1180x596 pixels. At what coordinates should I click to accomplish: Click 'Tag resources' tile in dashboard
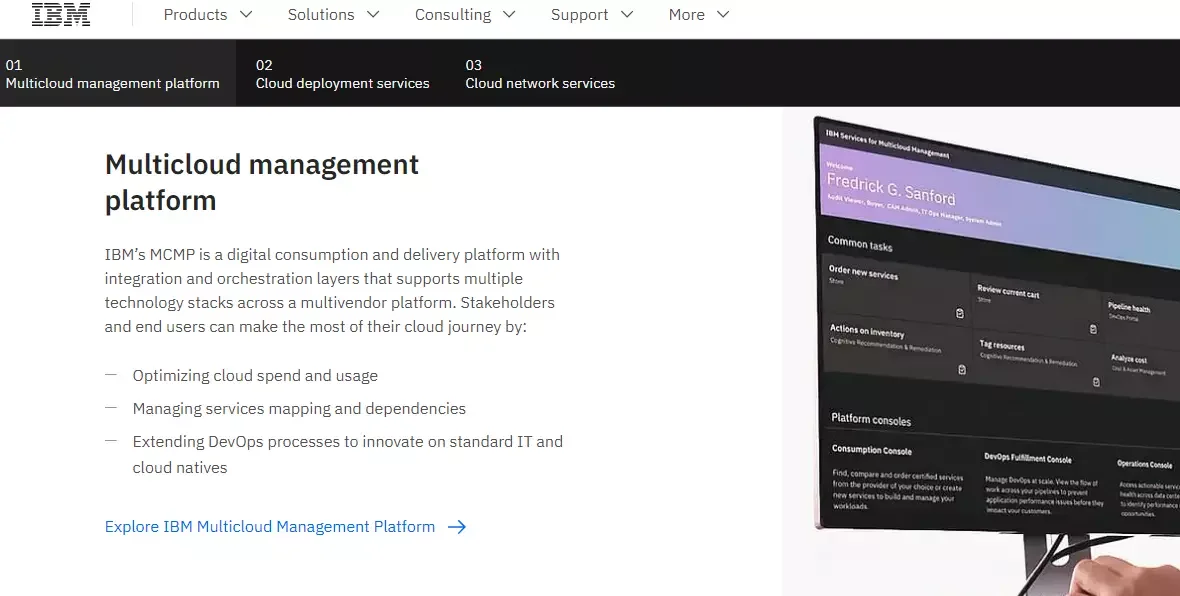pyautogui.click(x=1039, y=363)
